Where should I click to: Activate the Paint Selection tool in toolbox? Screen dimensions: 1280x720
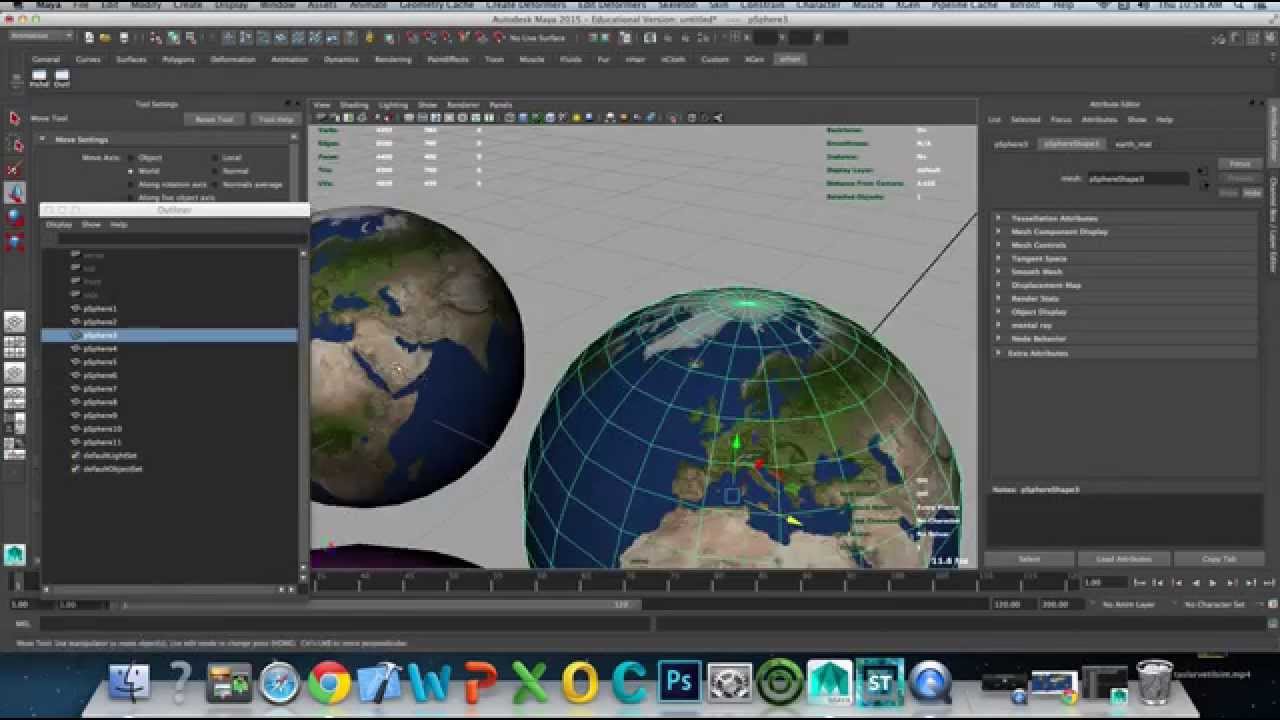[x=15, y=169]
